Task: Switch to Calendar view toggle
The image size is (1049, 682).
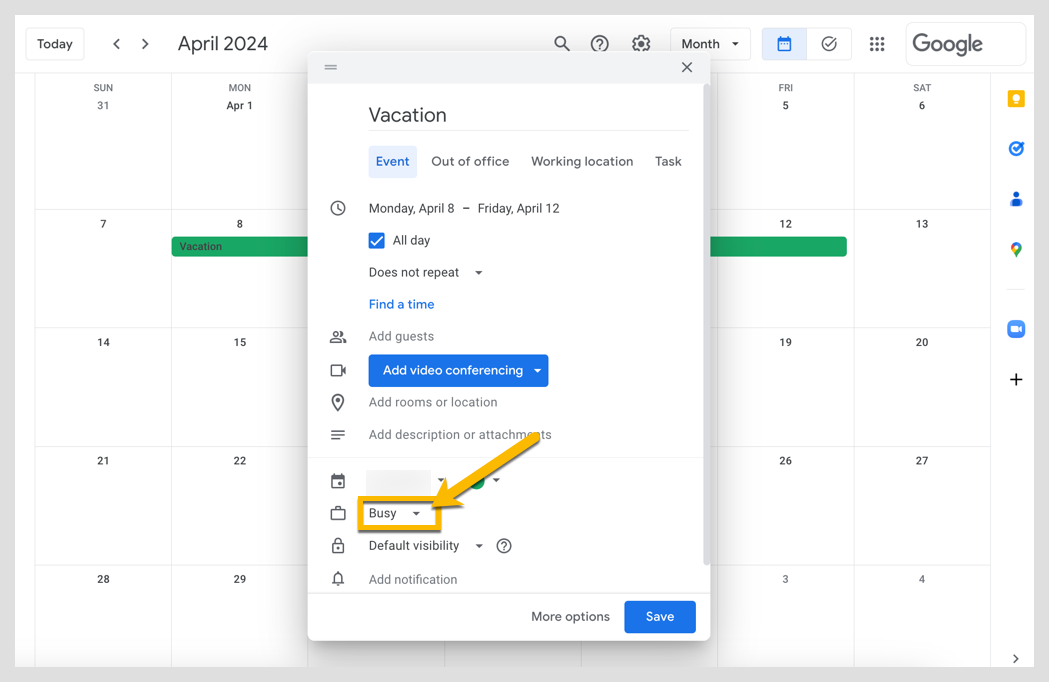Action: pos(784,44)
